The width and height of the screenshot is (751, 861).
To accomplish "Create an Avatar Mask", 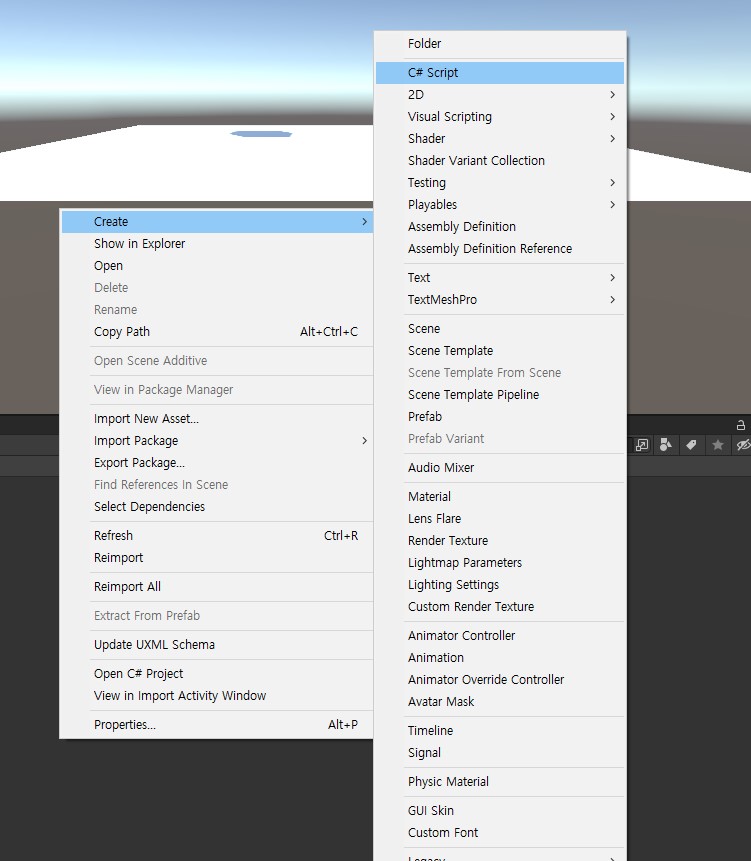I will (x=500, y=702).
